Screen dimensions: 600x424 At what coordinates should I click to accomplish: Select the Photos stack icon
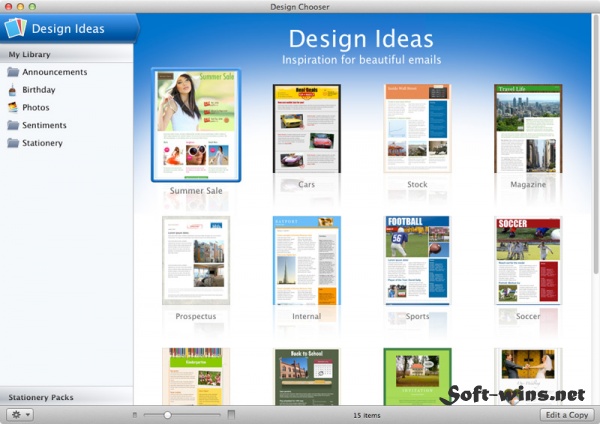click(x=13, y=107)
